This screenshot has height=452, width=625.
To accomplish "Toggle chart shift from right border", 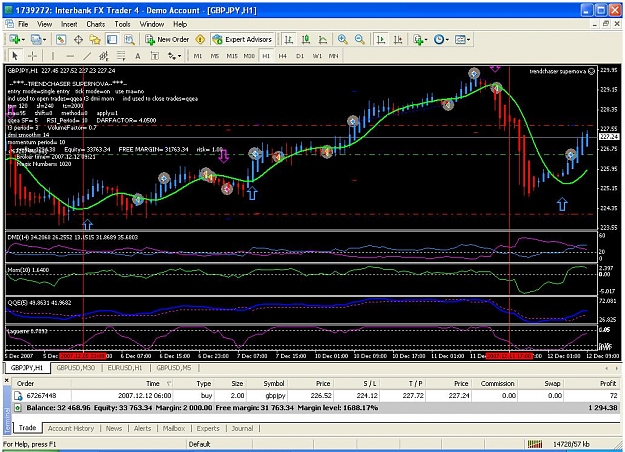I will (398, 39).
